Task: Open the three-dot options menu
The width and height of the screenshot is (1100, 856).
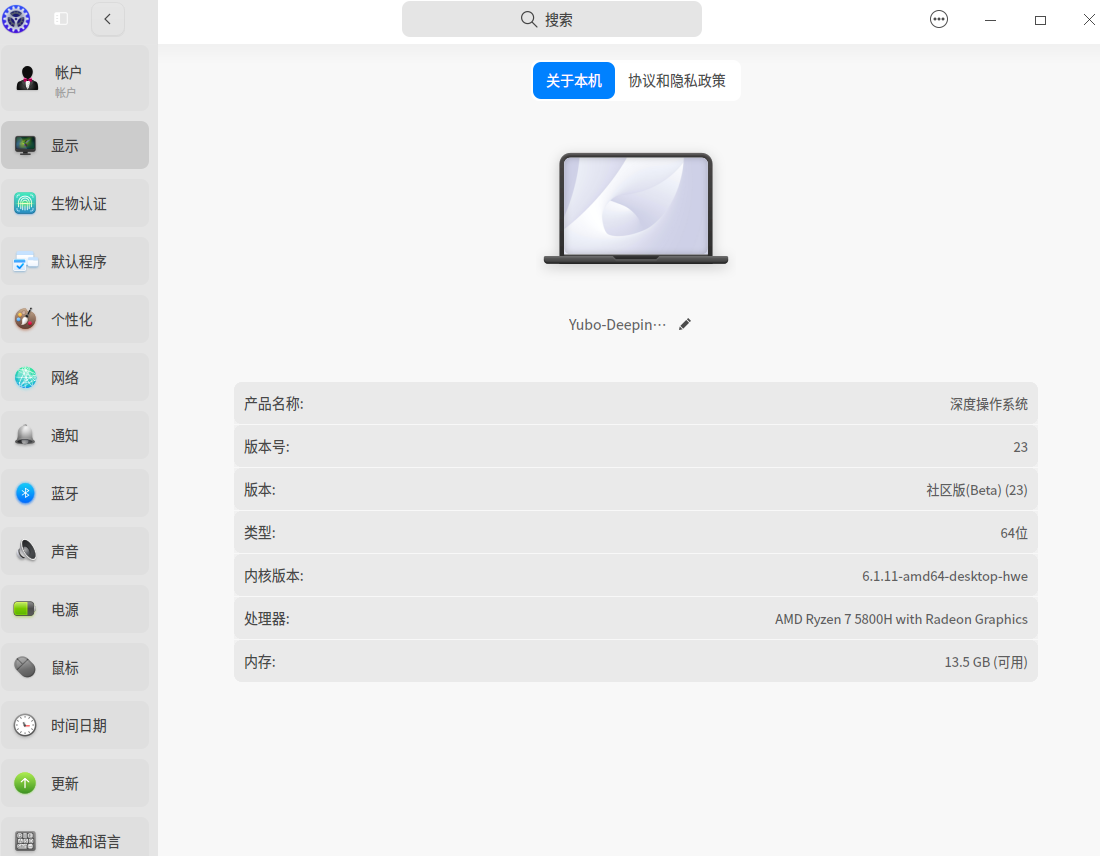Action: pos(939,19)
